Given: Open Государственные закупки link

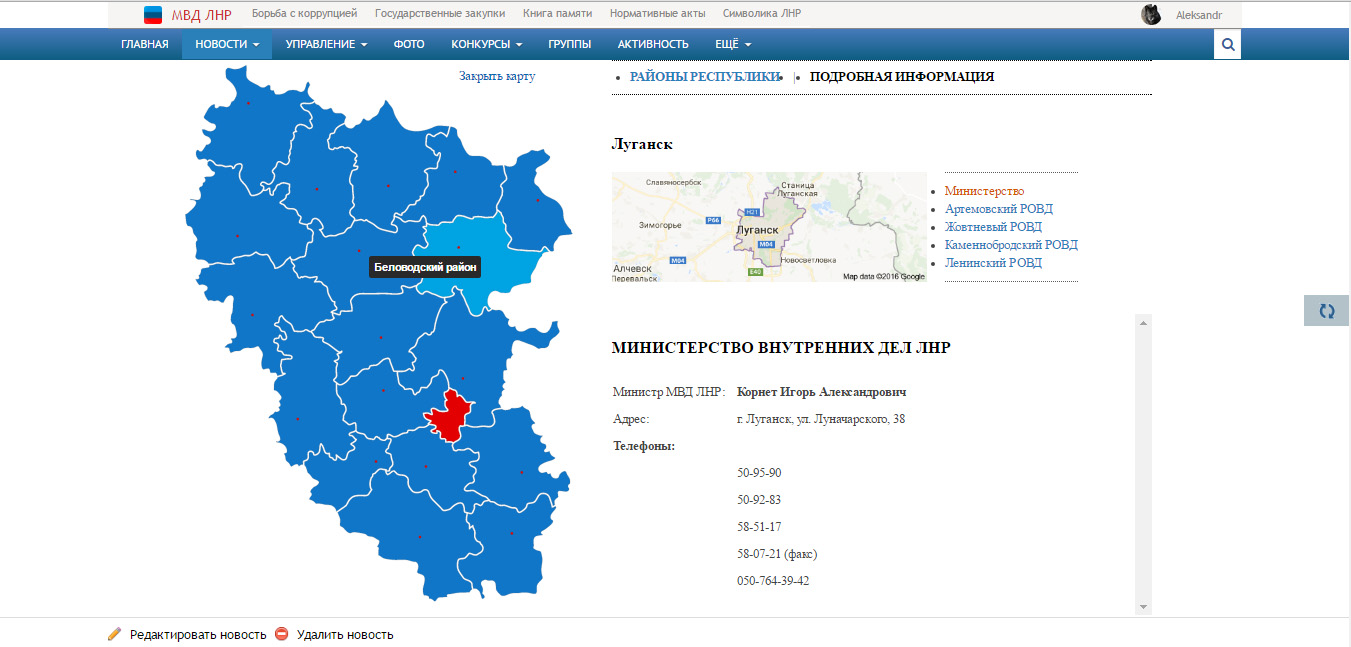Looking at the screenshot, I should 440,14.
